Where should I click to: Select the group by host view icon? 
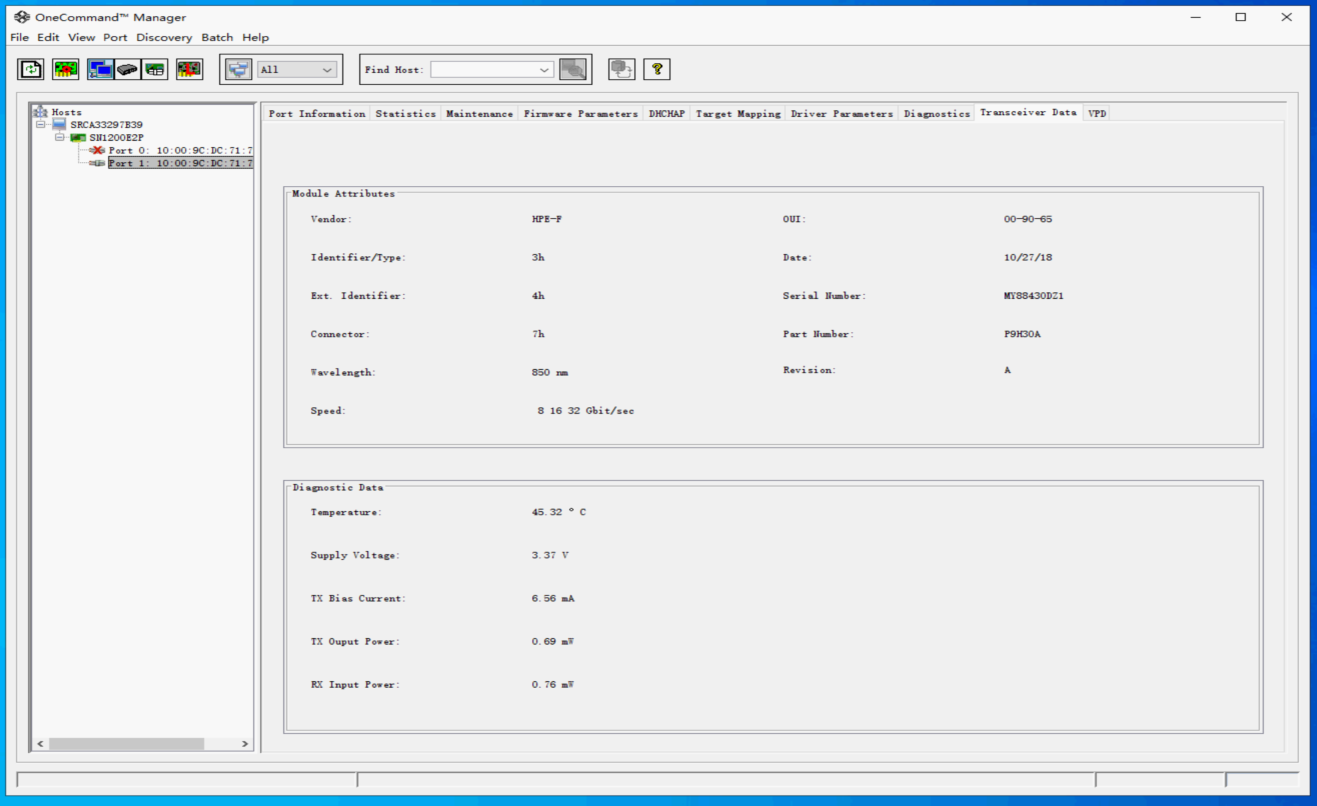pyautogui.click(x=100, y=69)
